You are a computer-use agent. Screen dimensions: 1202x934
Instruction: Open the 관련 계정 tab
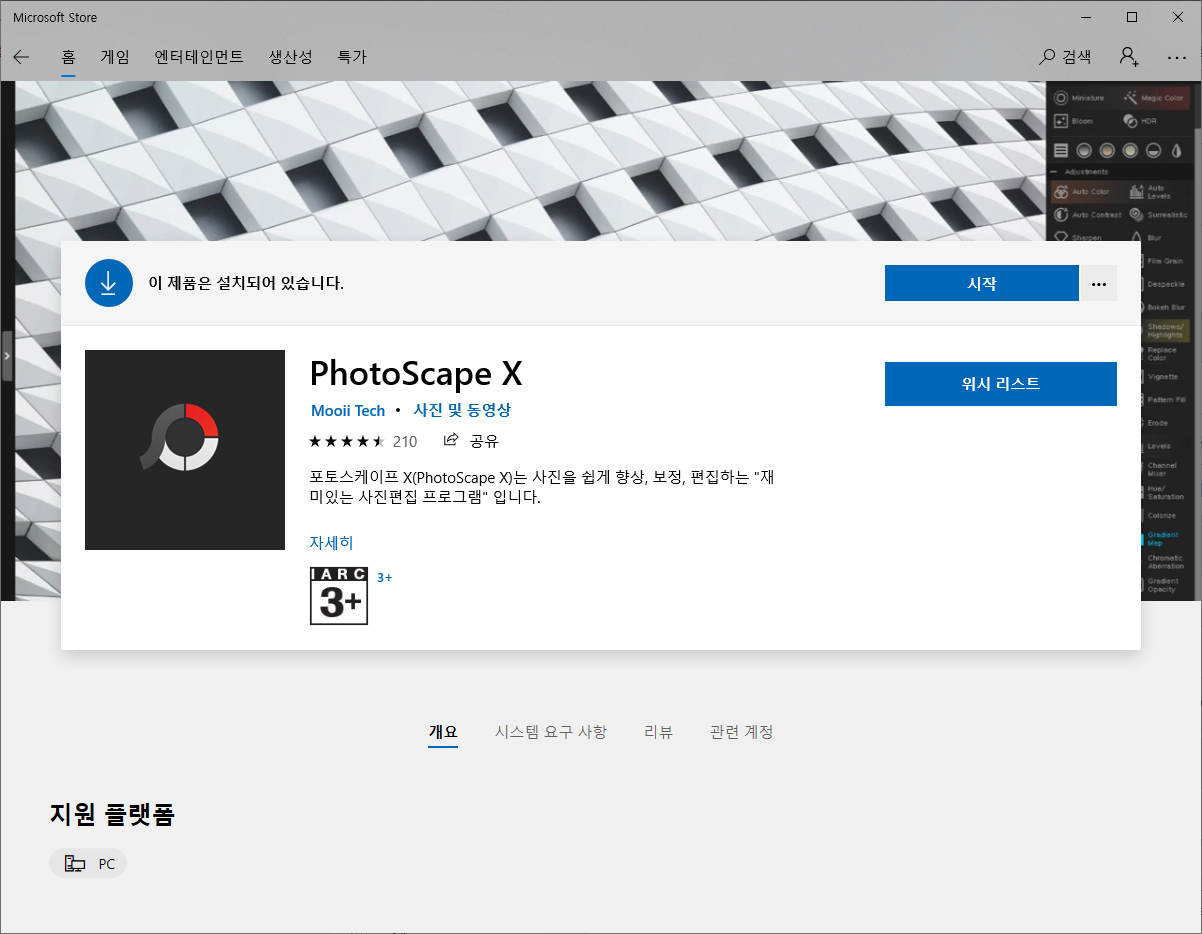(741, 732)
